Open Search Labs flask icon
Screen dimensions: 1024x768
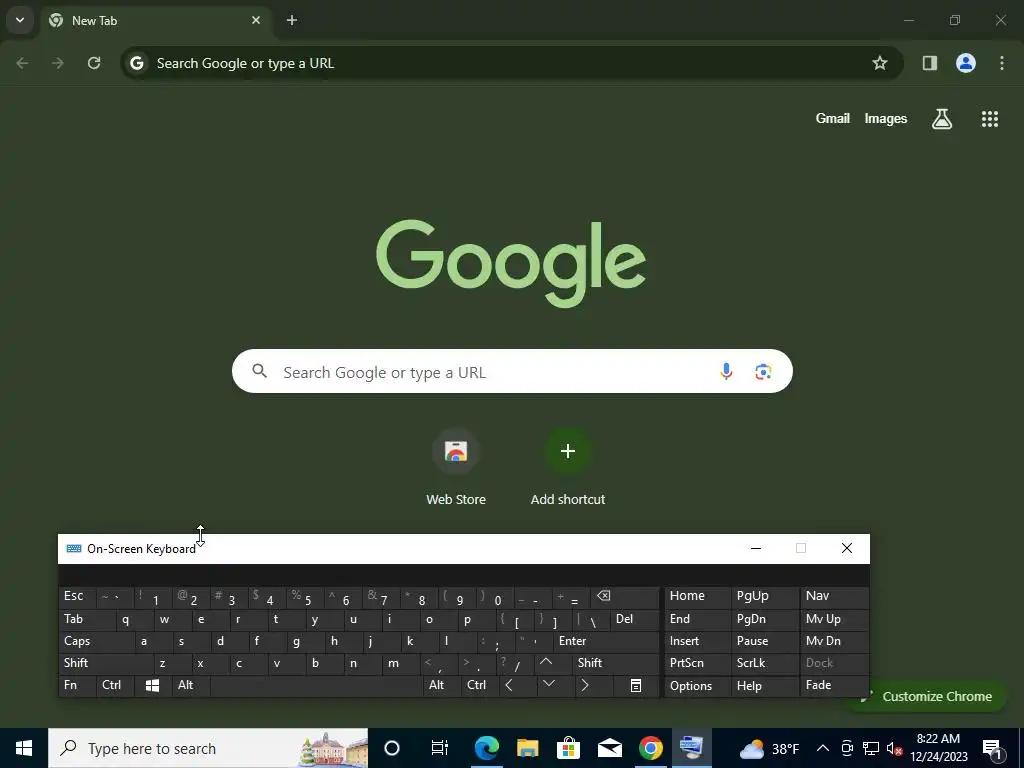click(942, 119)
